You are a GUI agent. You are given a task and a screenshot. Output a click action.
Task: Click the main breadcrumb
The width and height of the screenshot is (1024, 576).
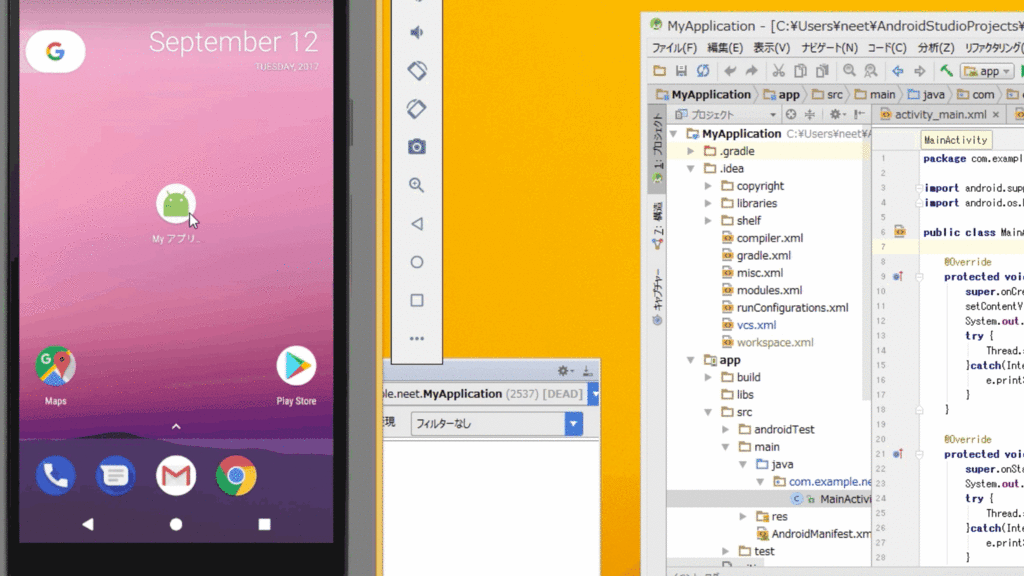(x=875, y=94)
